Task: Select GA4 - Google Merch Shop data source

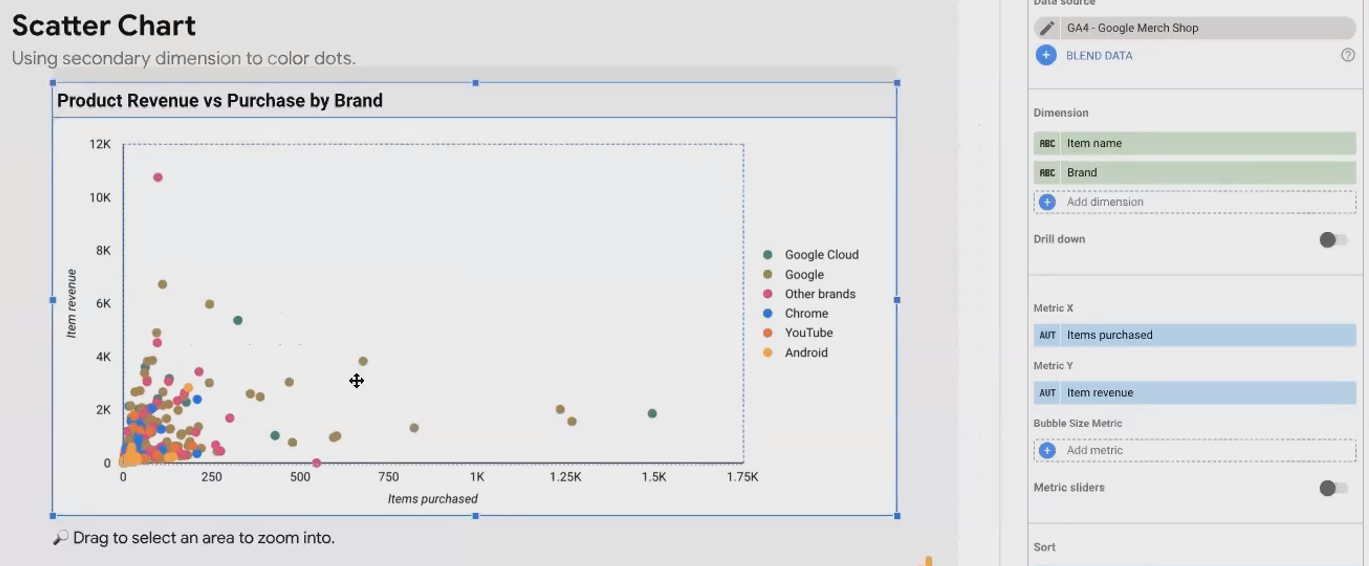Action: 1195,28
